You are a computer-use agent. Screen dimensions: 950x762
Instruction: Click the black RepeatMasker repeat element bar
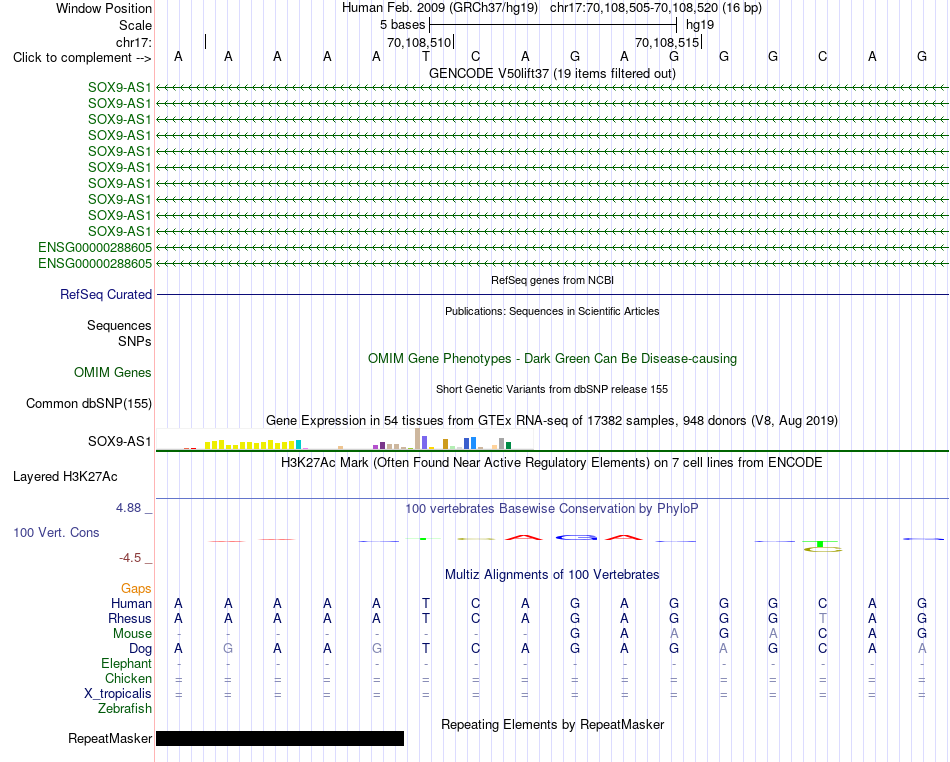[280, 738]
